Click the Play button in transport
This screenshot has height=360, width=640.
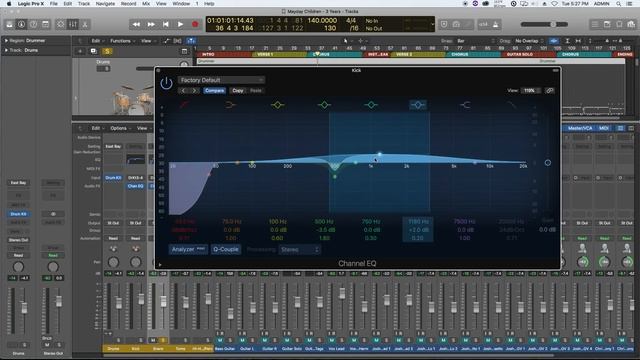point(180,24)
